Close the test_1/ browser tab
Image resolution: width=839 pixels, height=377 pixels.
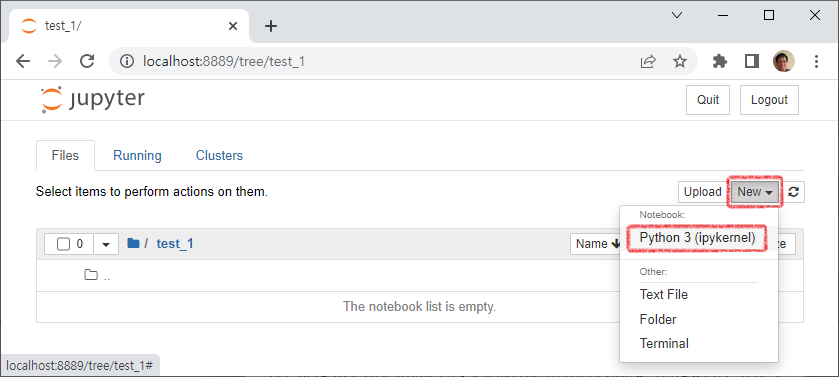[233, 26]
